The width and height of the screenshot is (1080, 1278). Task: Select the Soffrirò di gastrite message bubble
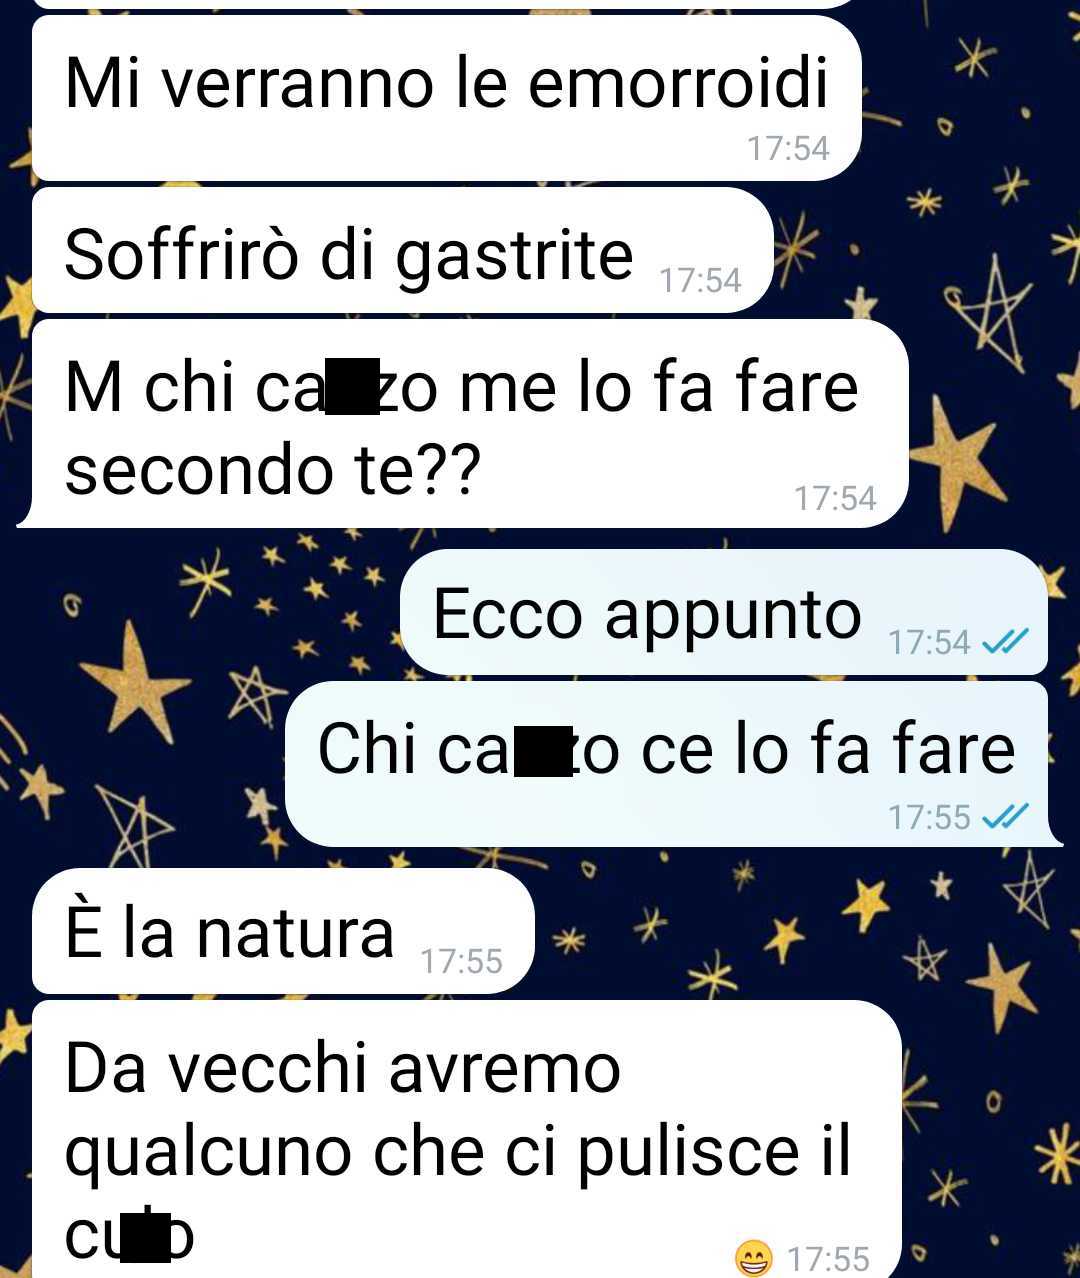403,251
